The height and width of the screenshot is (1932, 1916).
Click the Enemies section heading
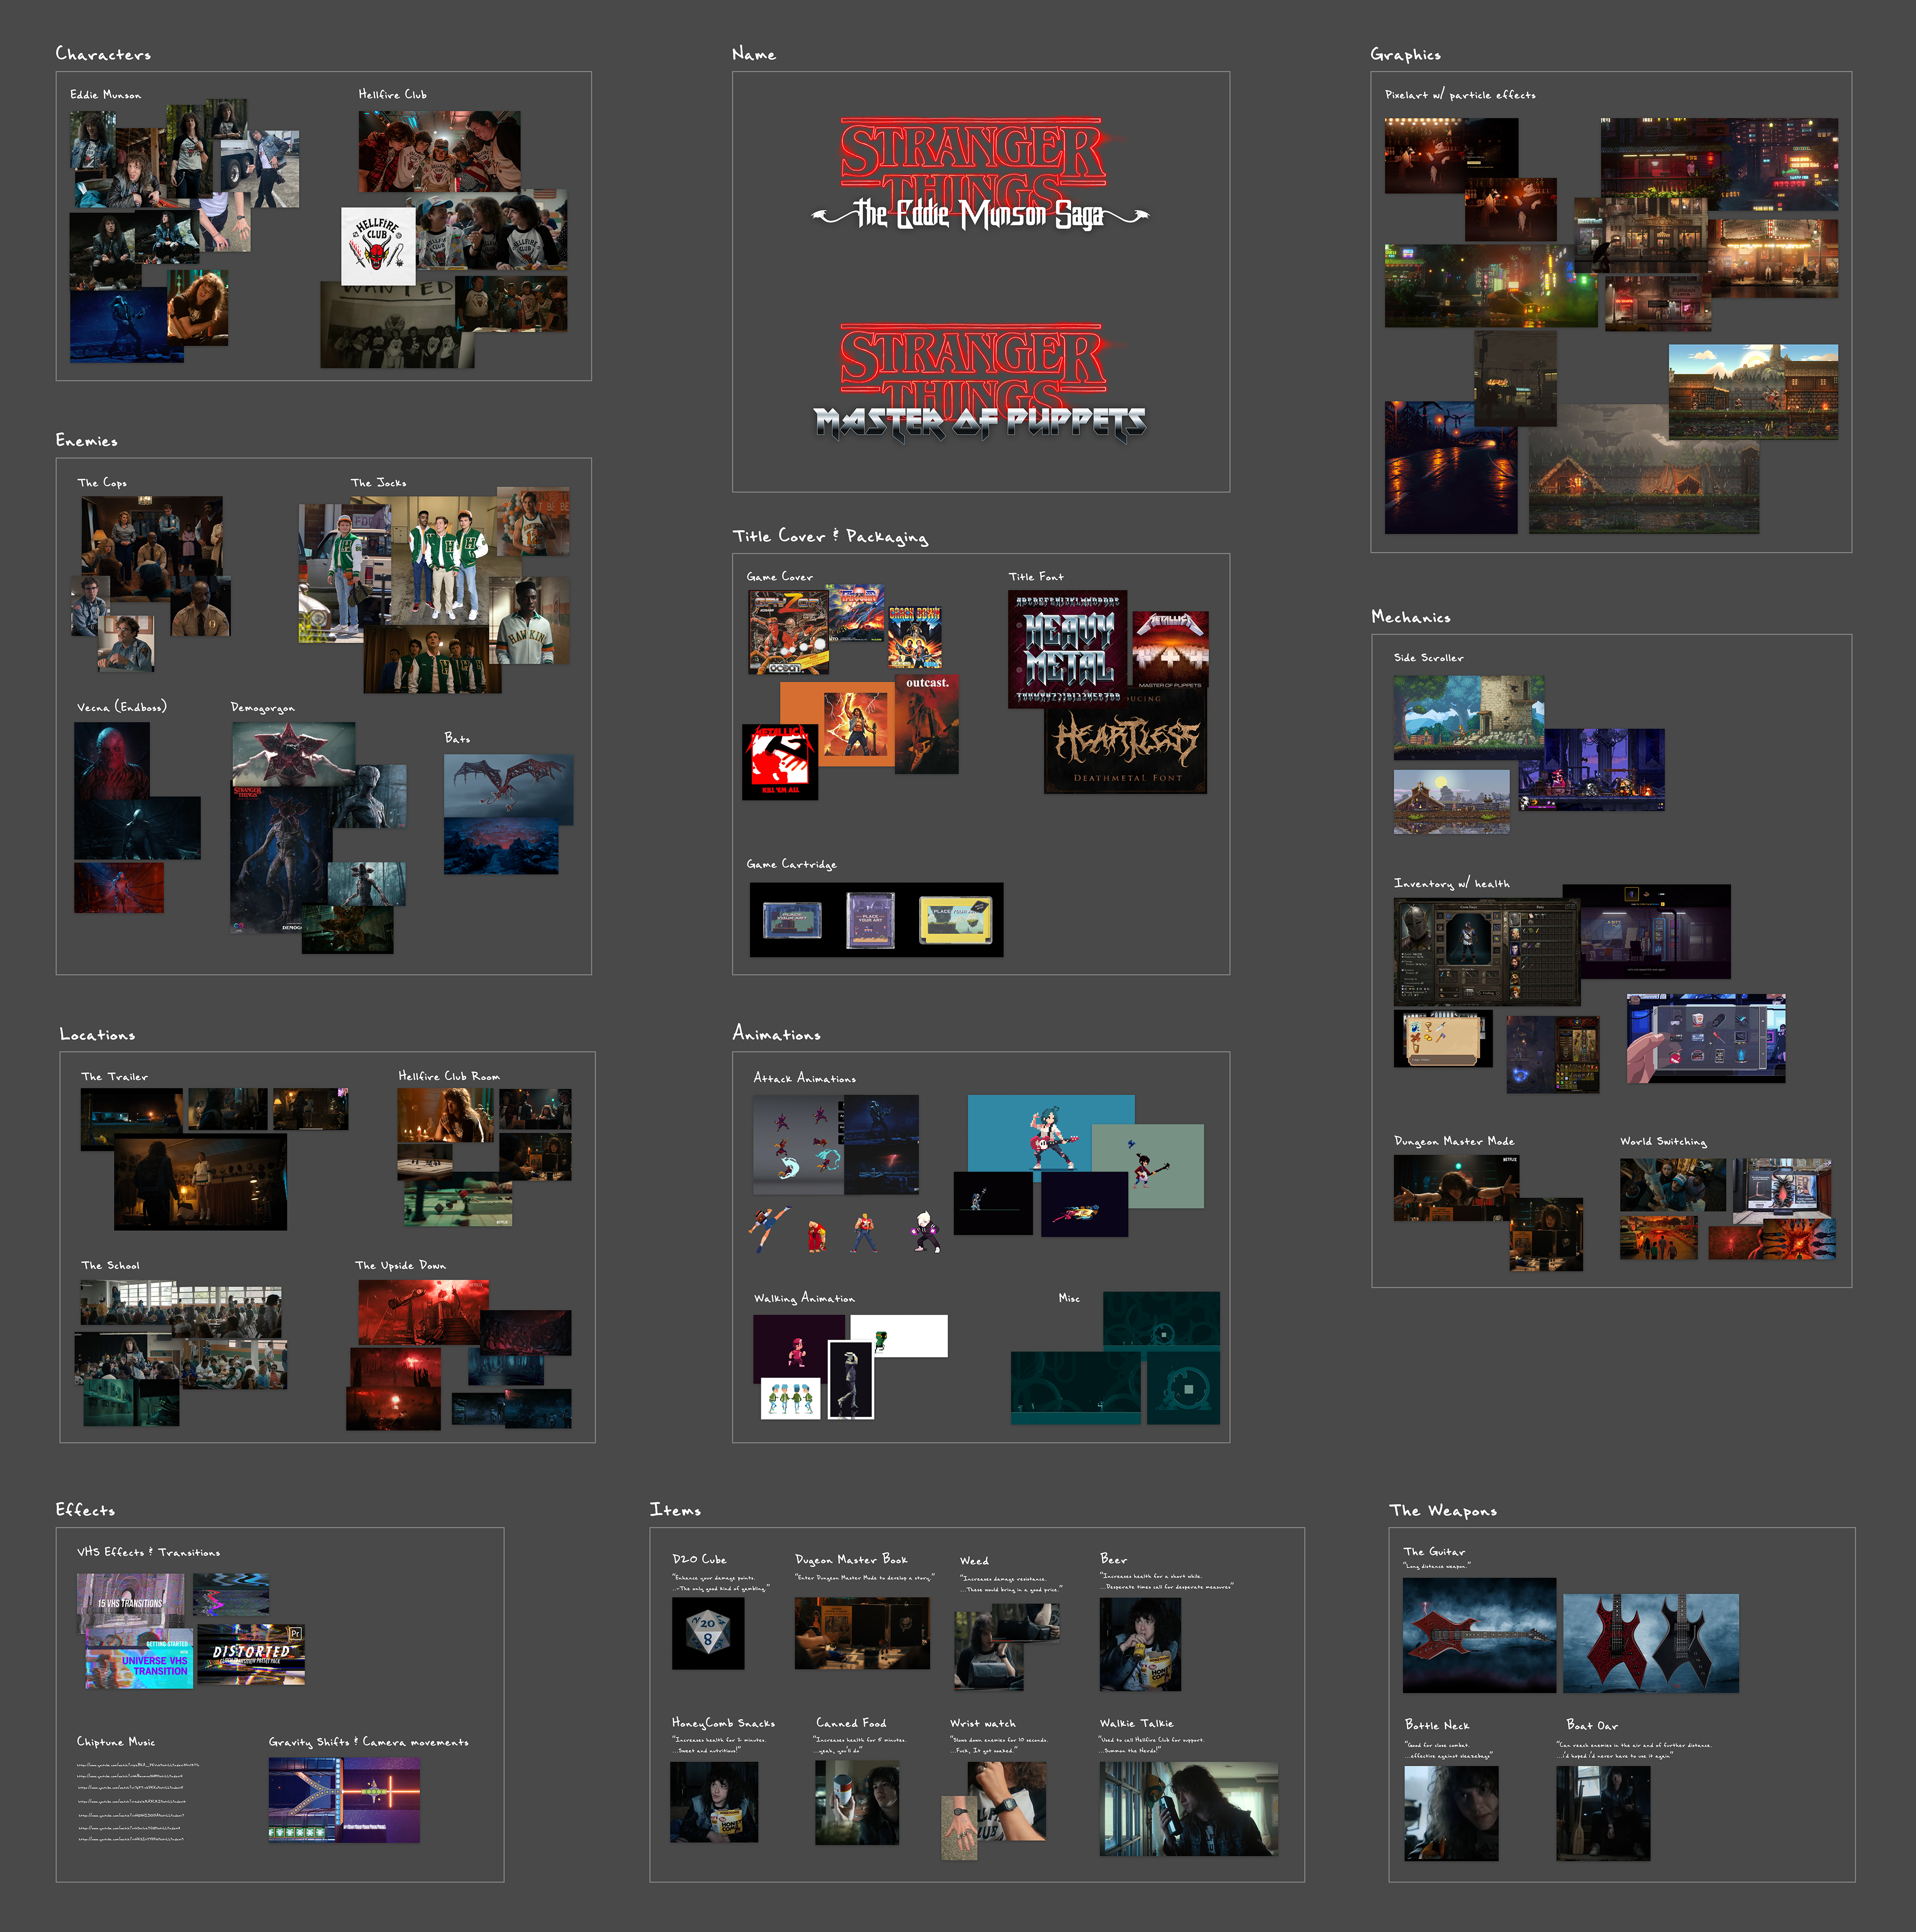(x=86, y=441)
